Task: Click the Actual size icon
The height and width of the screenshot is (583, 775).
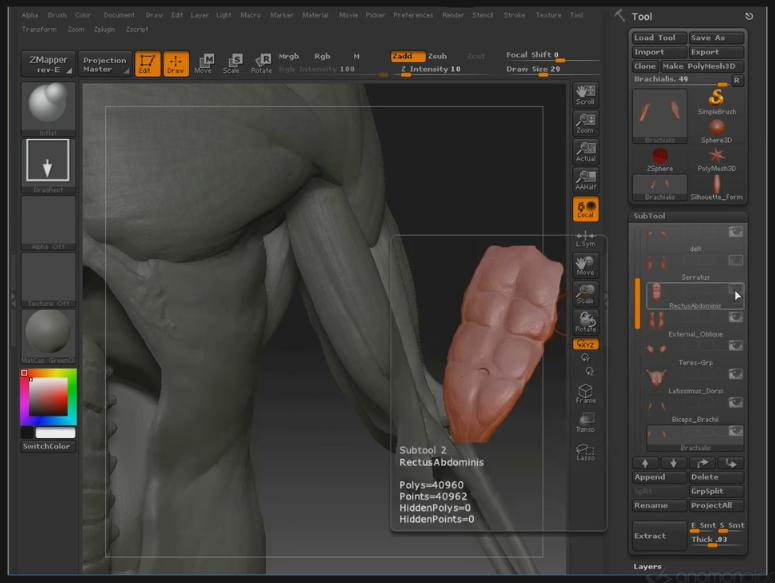Action: (x=585, y=152)
